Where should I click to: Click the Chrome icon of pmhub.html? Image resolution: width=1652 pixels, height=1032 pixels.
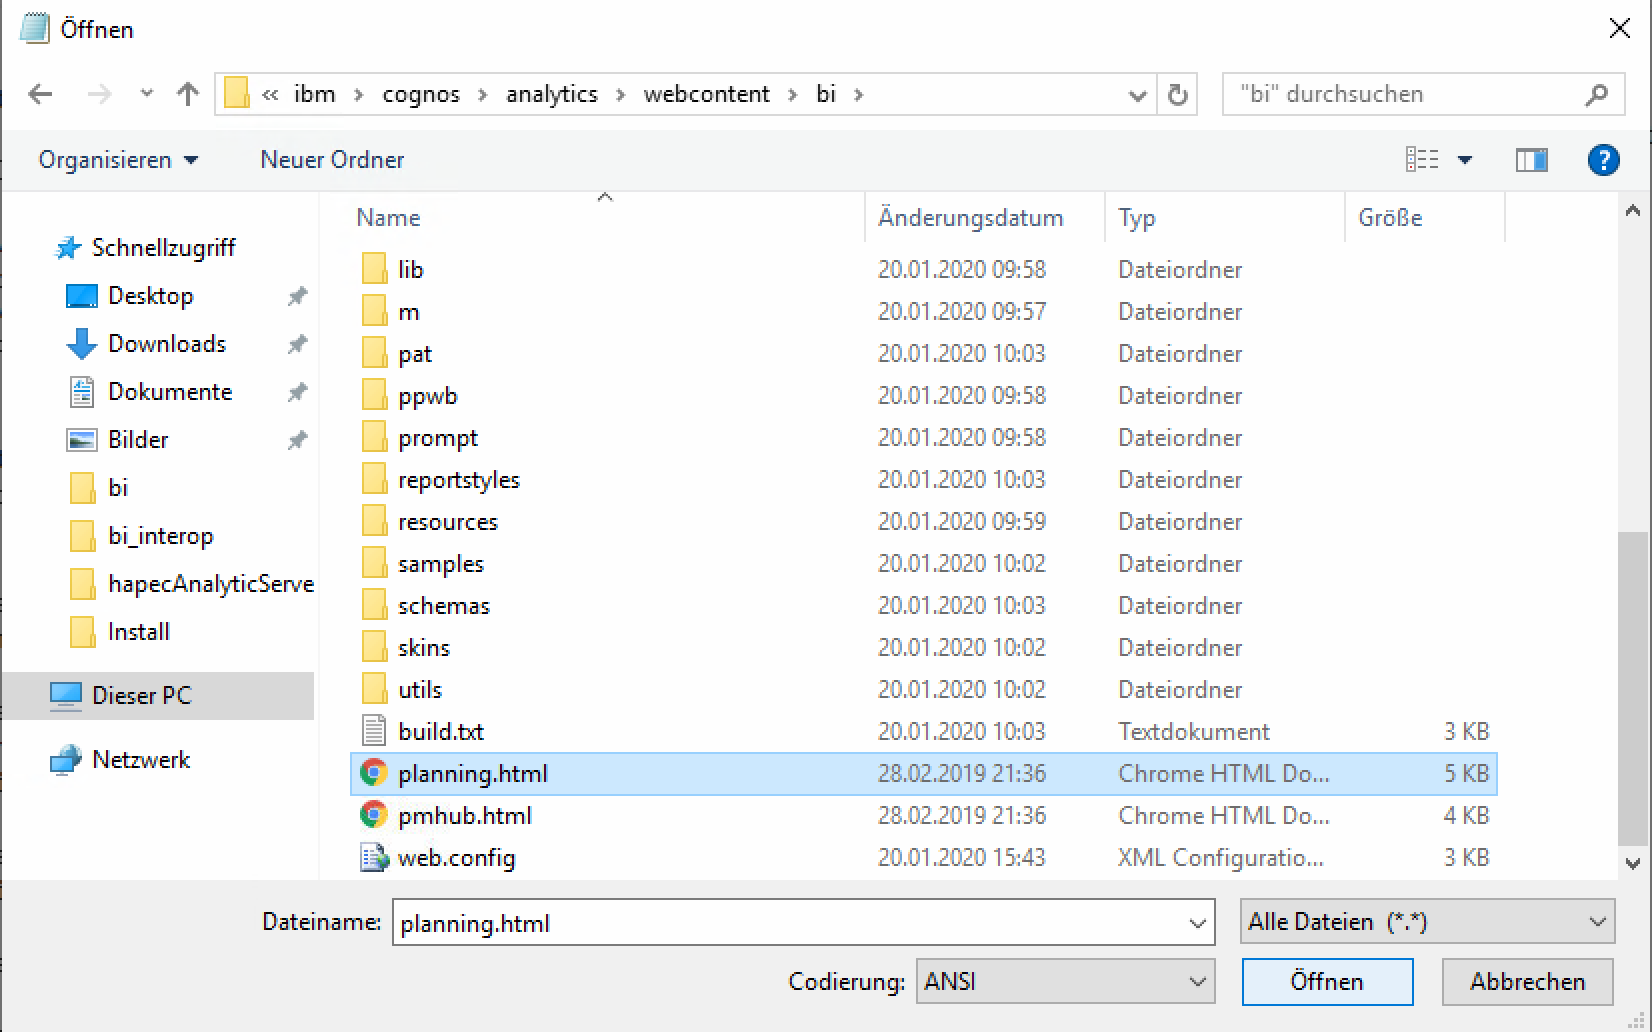pos(374,815)
